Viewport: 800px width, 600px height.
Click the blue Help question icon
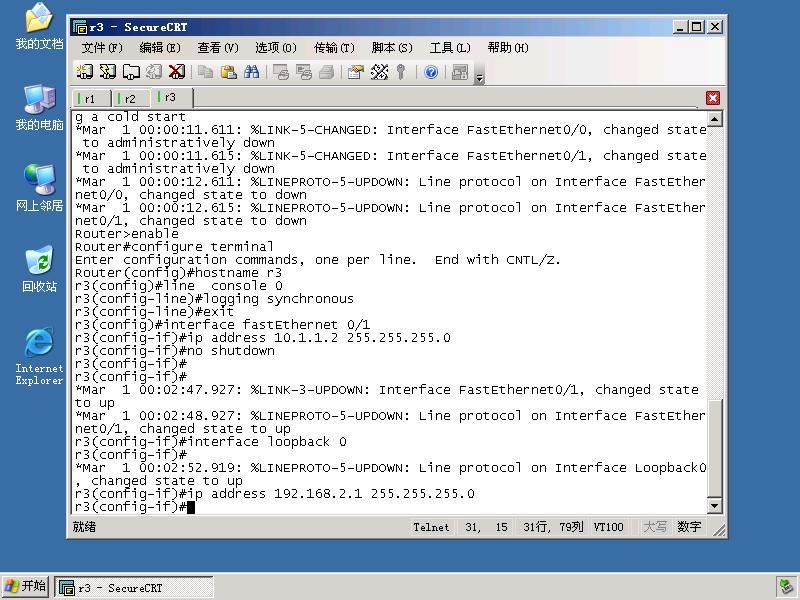[431, 72]
